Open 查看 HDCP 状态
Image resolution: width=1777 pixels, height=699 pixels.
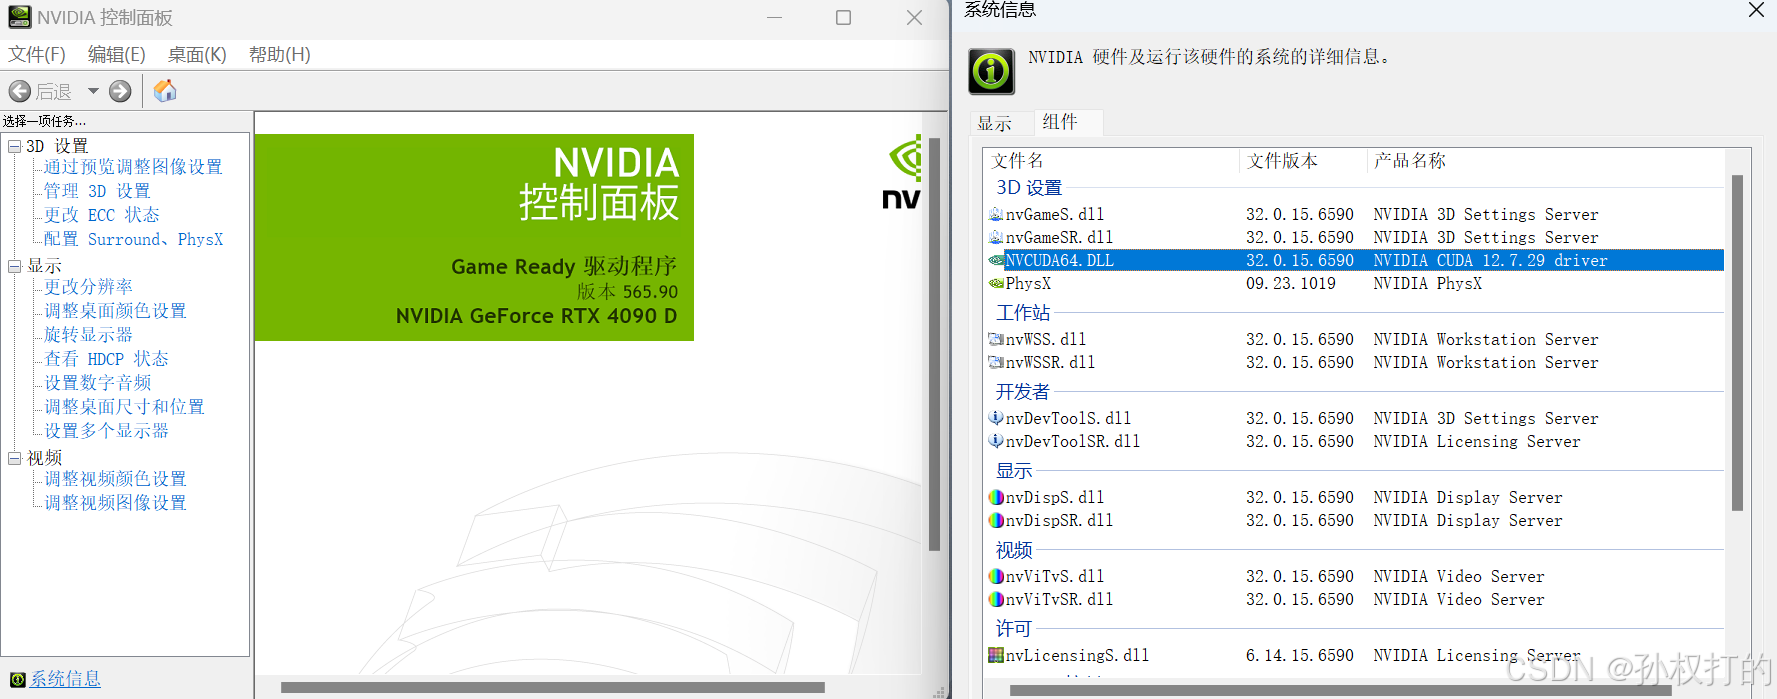[106, 359]
